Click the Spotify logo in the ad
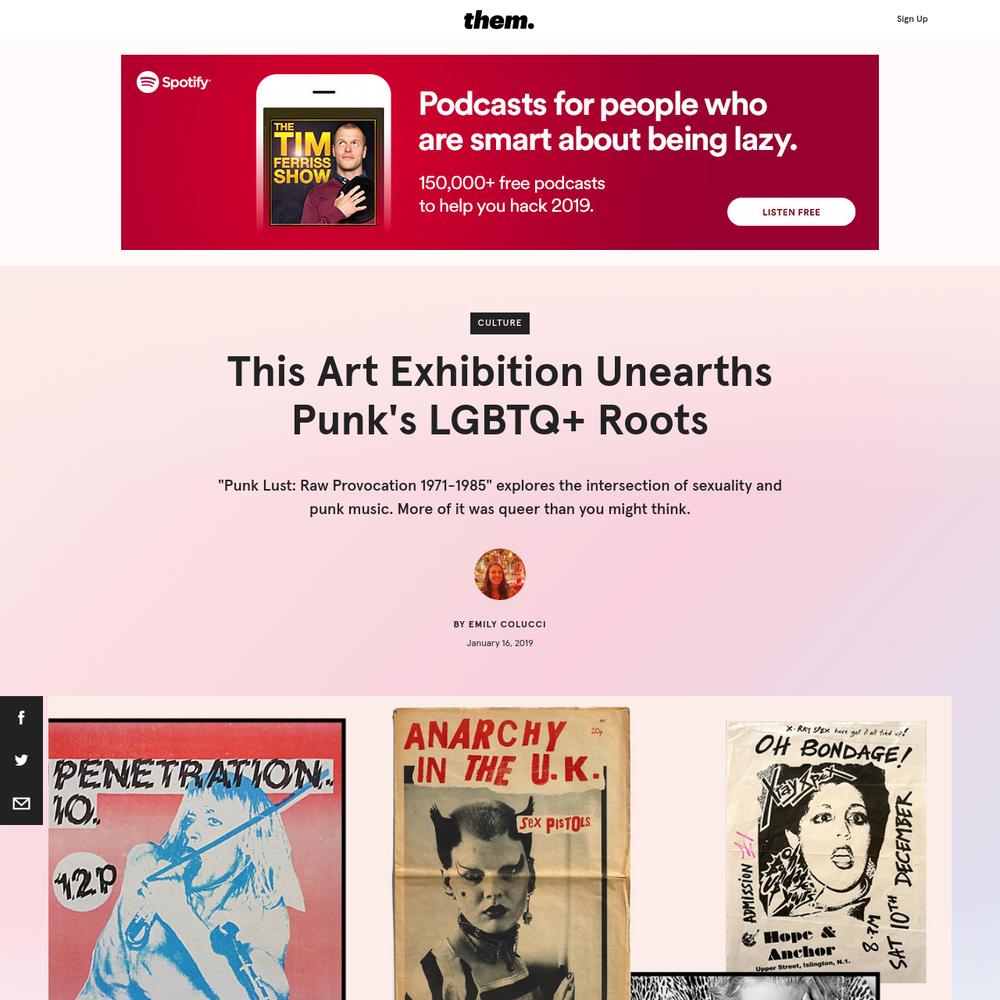 click(x=173, y=82)
